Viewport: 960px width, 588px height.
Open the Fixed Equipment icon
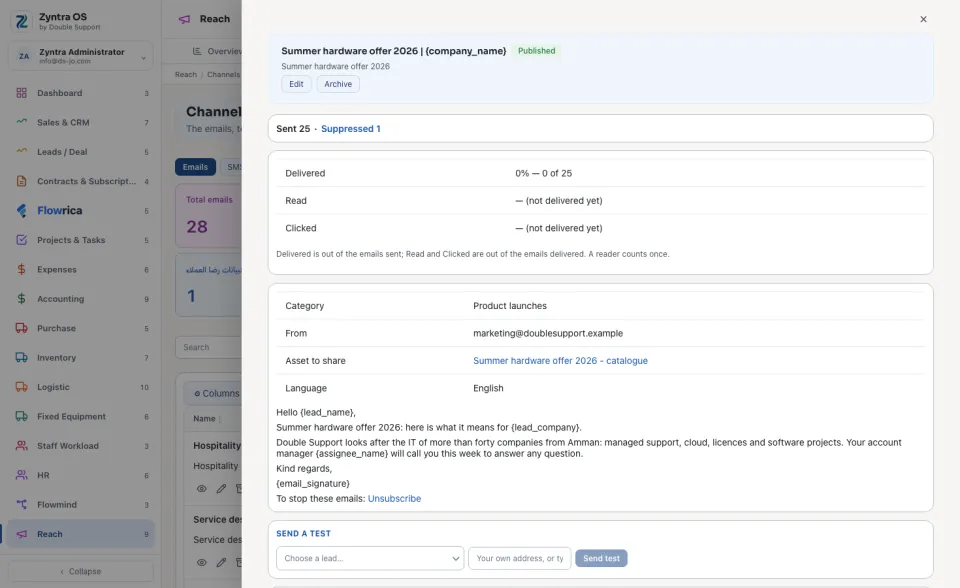21,416
